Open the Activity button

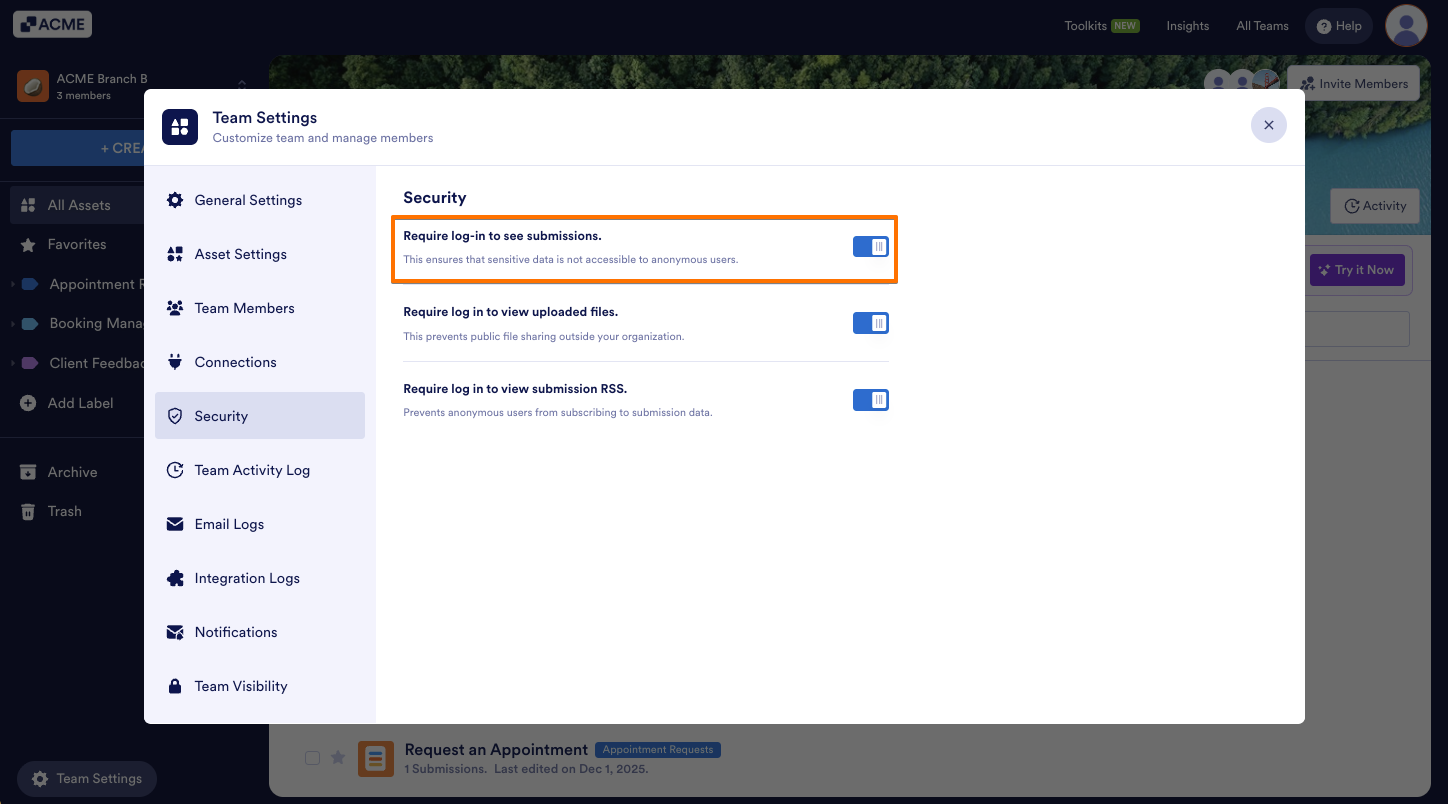pos(1375,206)
